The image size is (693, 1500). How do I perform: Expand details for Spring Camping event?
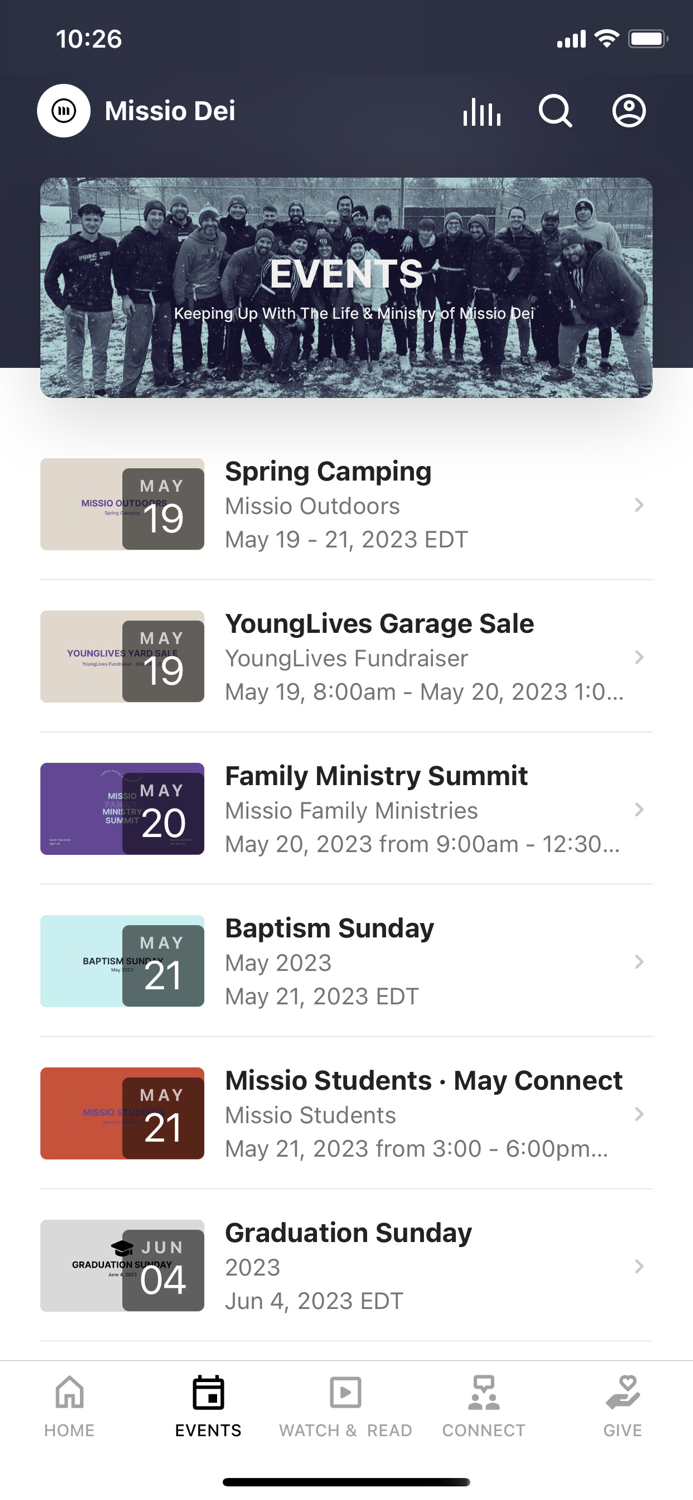(640, 505)
